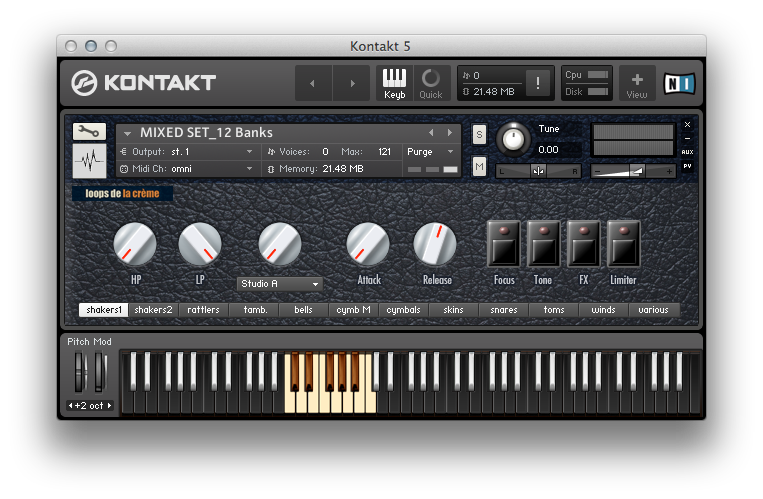
Task: Solo the instrument with S button
Action: pyautogui.click(x=479, y=134)
